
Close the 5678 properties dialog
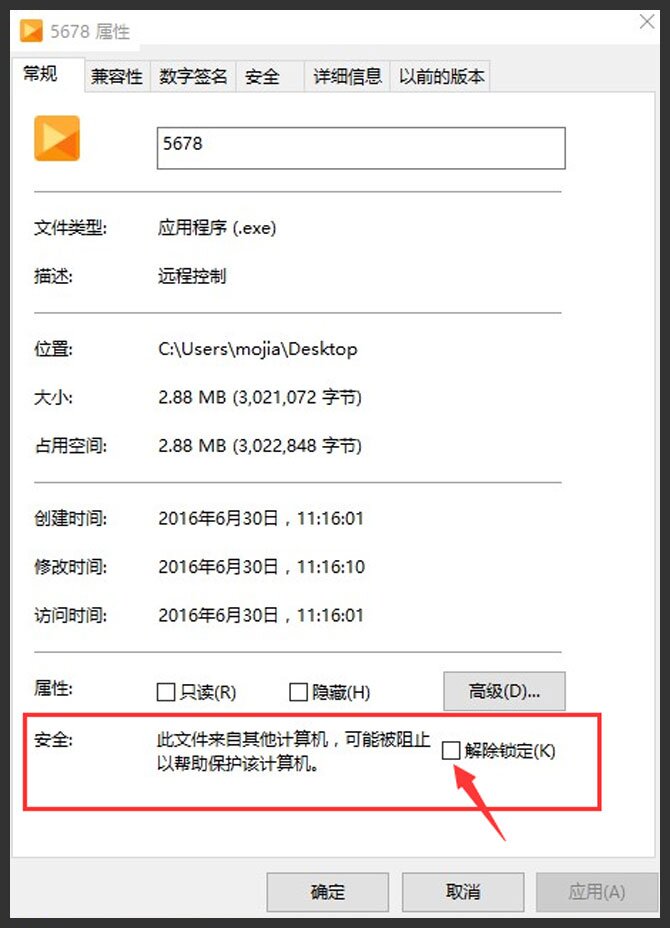647,22
